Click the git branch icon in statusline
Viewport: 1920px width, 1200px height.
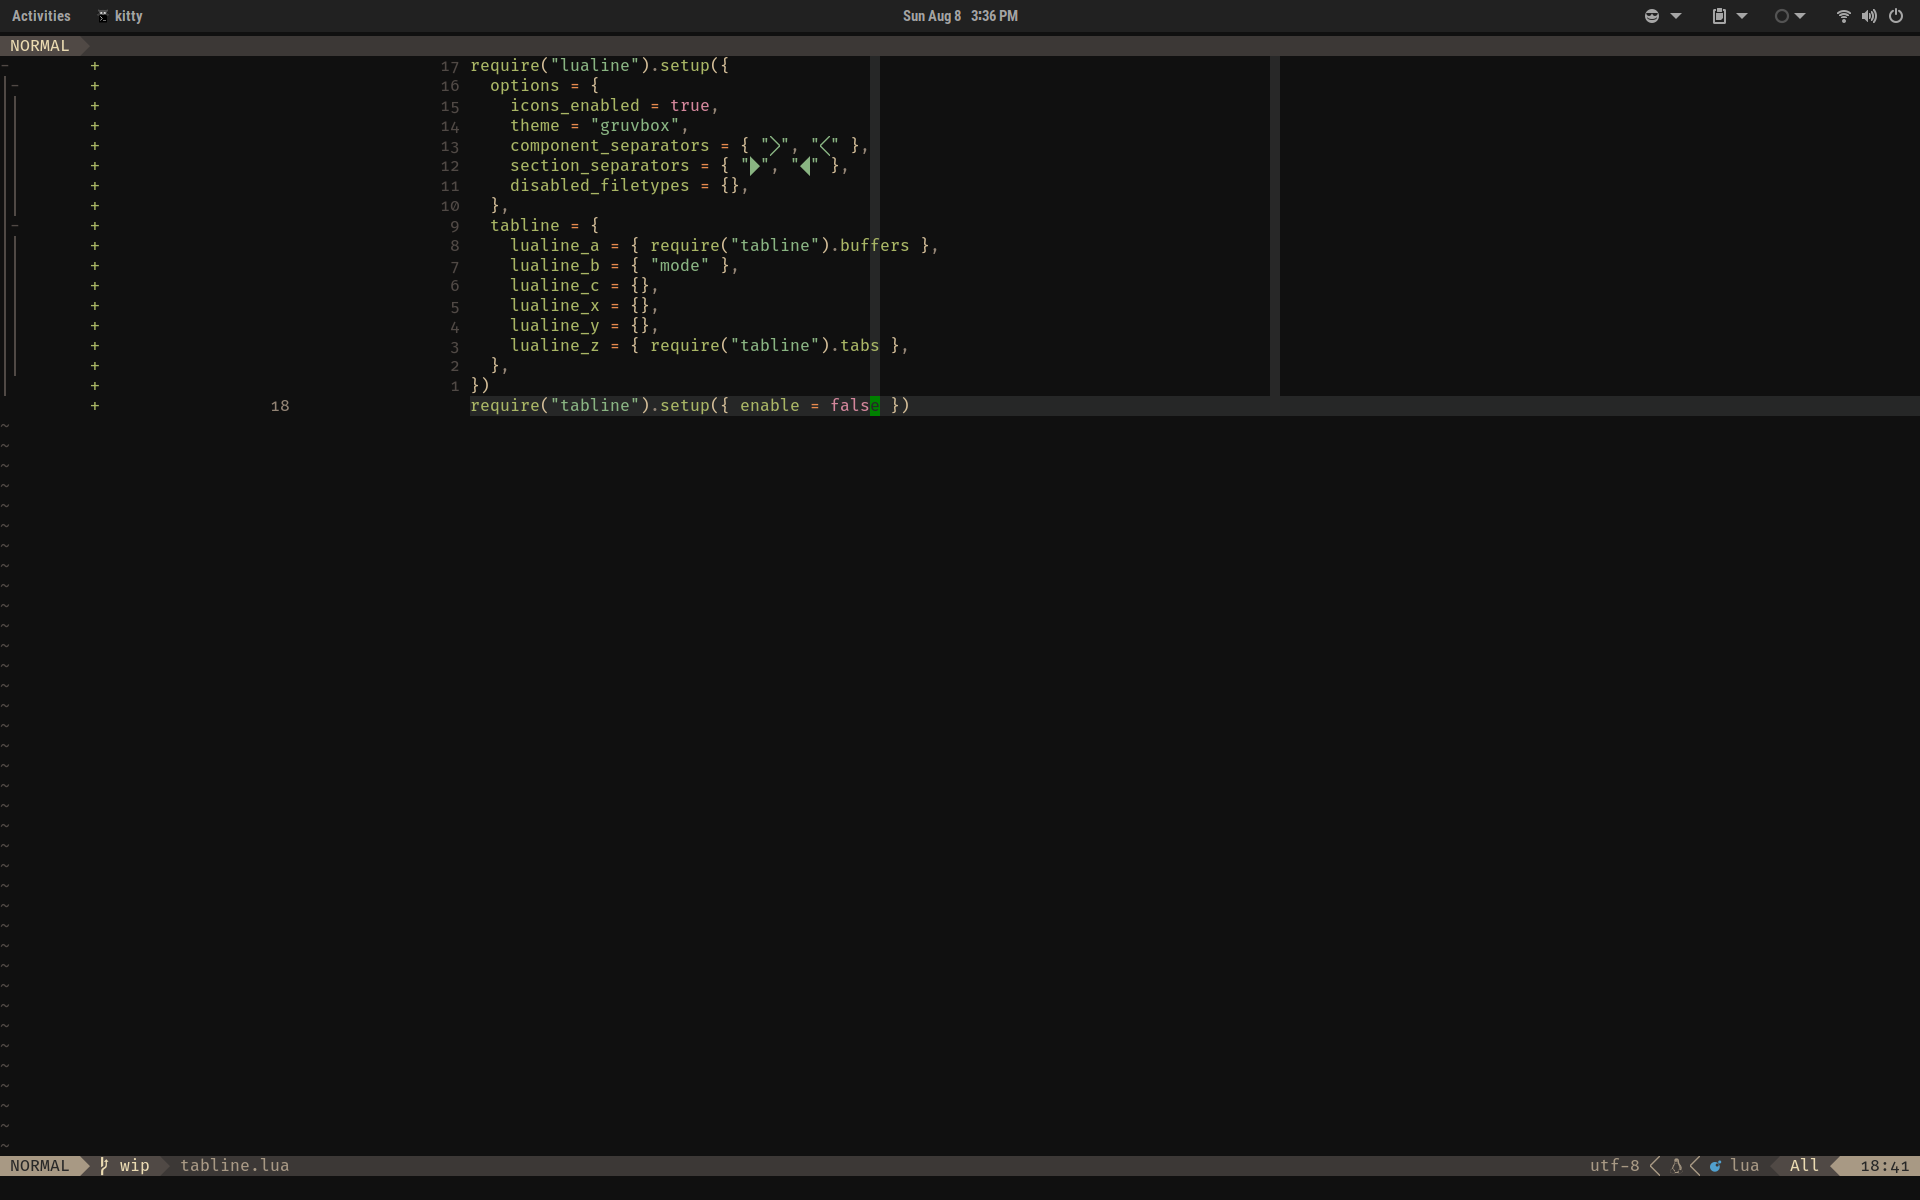tap(104, 1165)
